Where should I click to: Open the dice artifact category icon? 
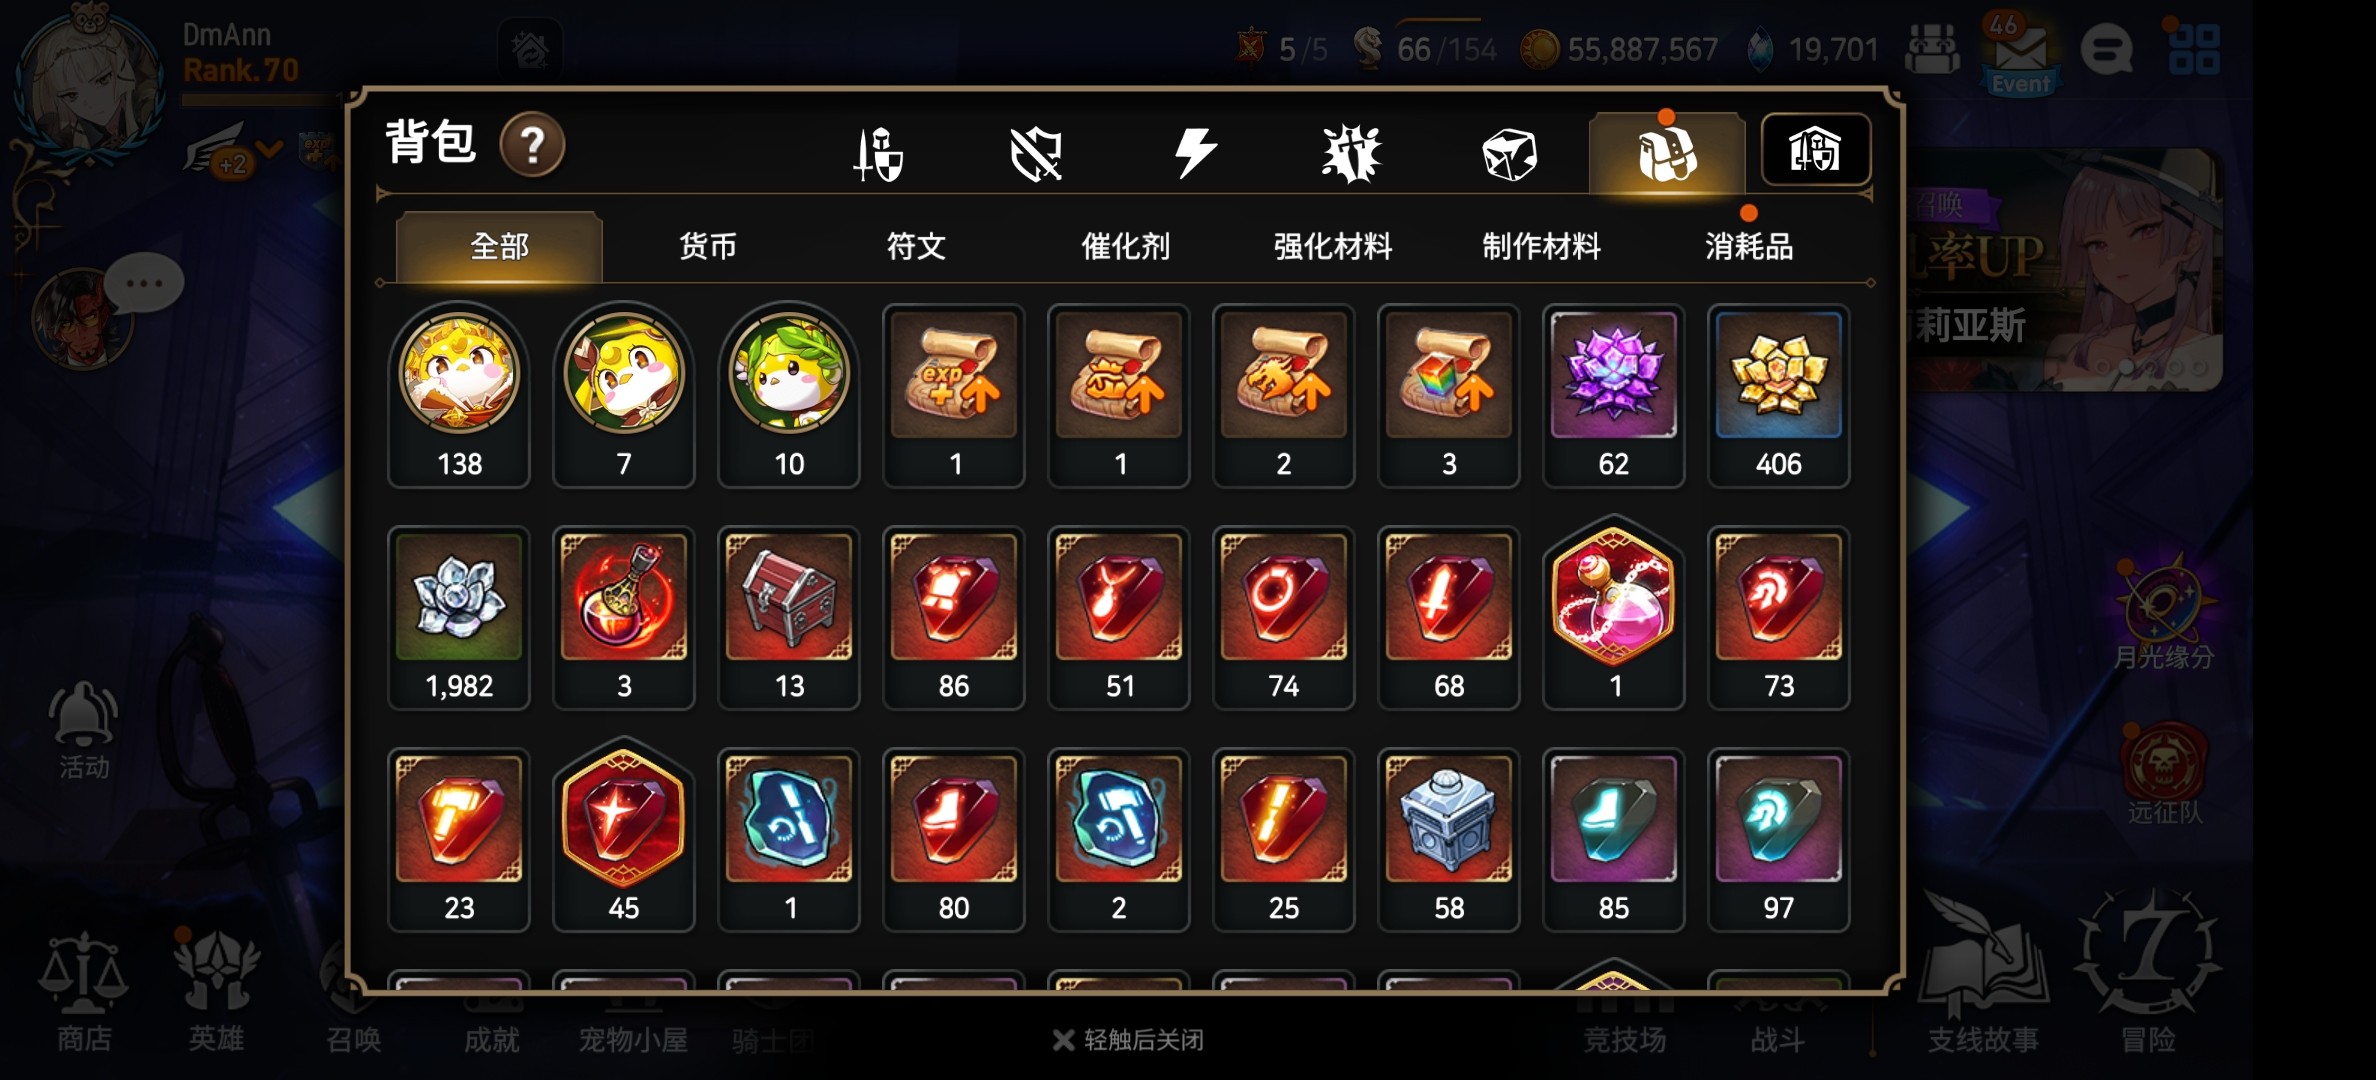click(1509, 154)
